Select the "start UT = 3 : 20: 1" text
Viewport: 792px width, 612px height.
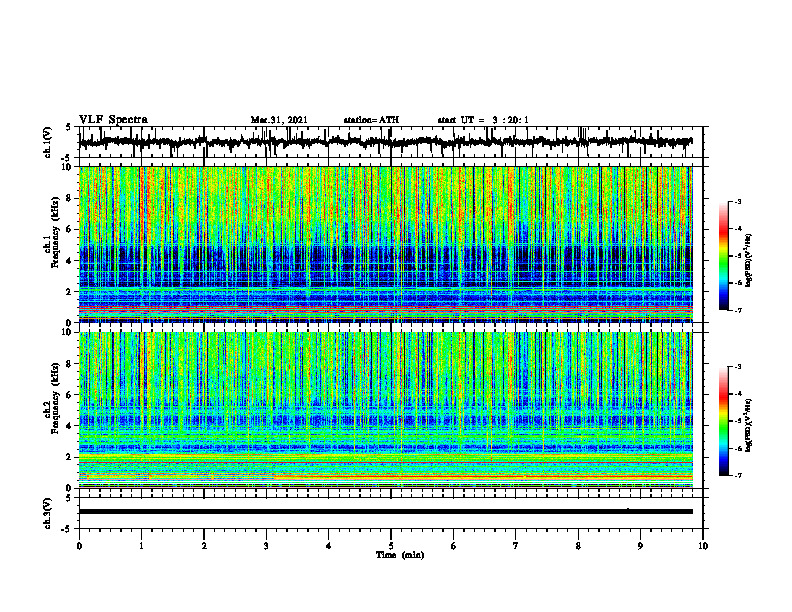tap(483, 120)
